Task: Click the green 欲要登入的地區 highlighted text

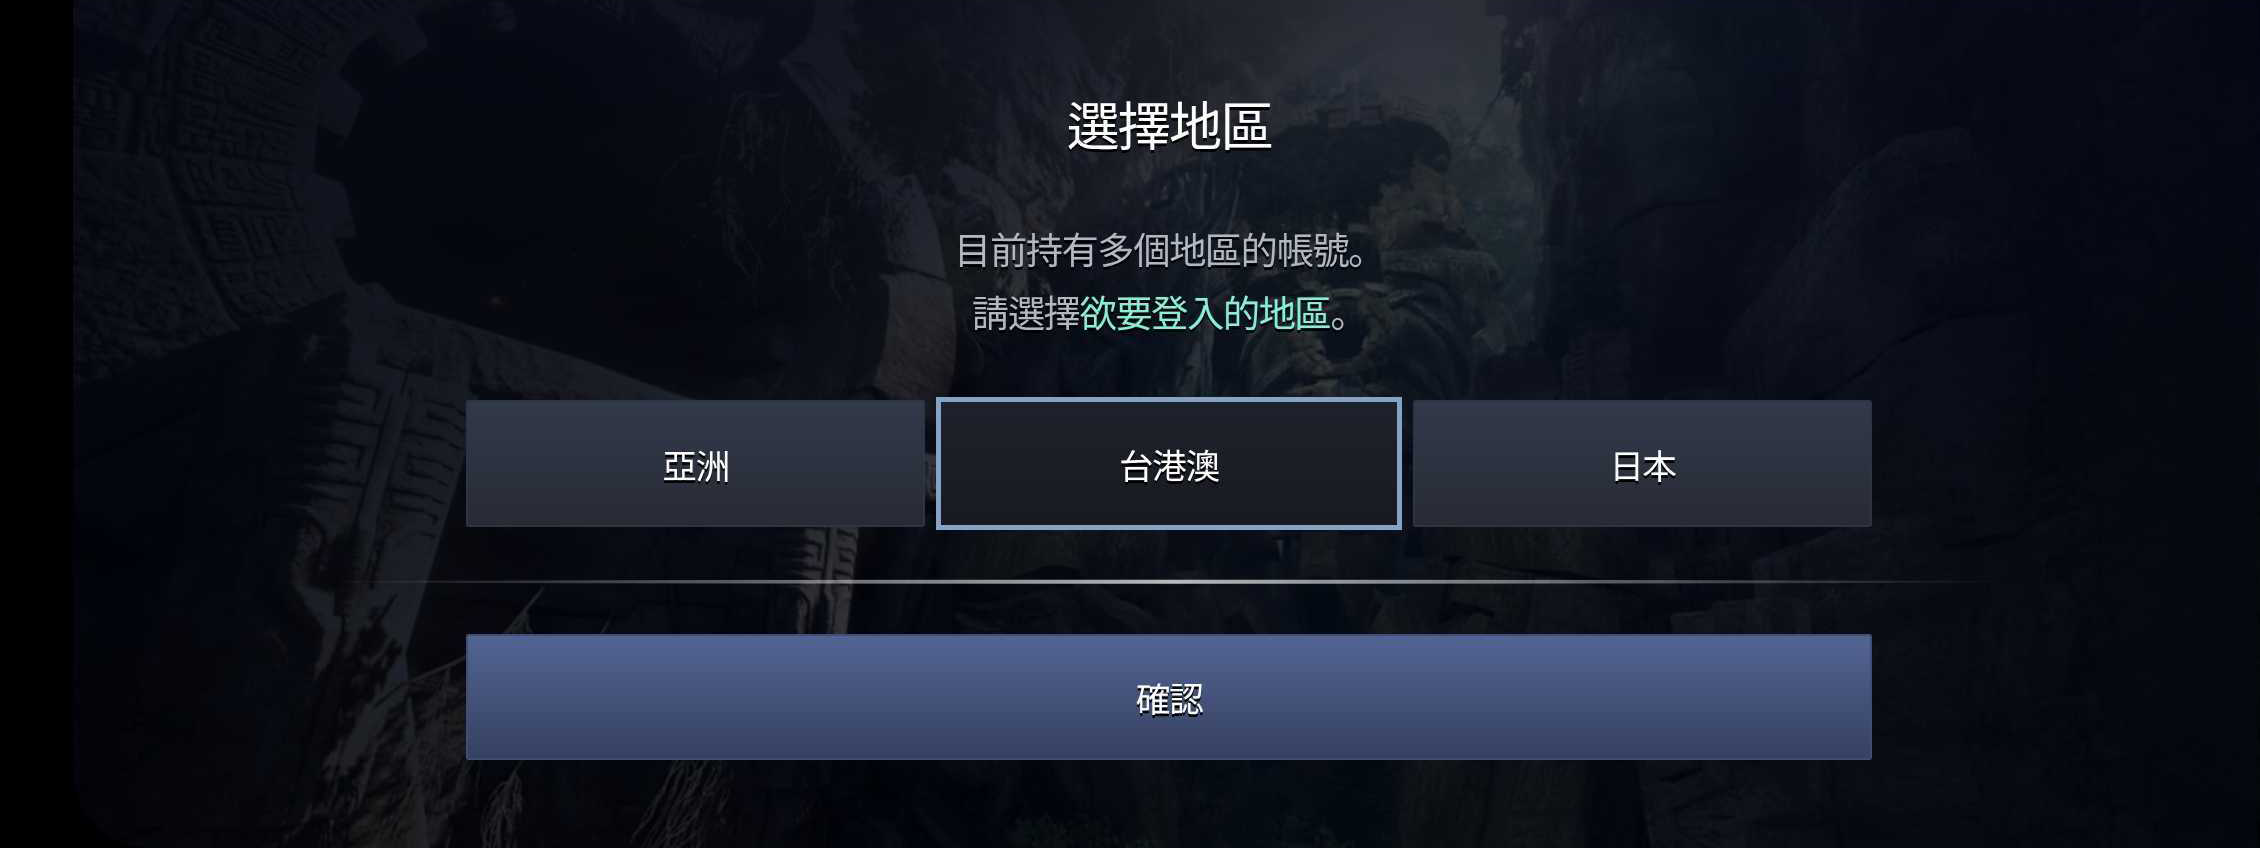Action: point(1205,314)
